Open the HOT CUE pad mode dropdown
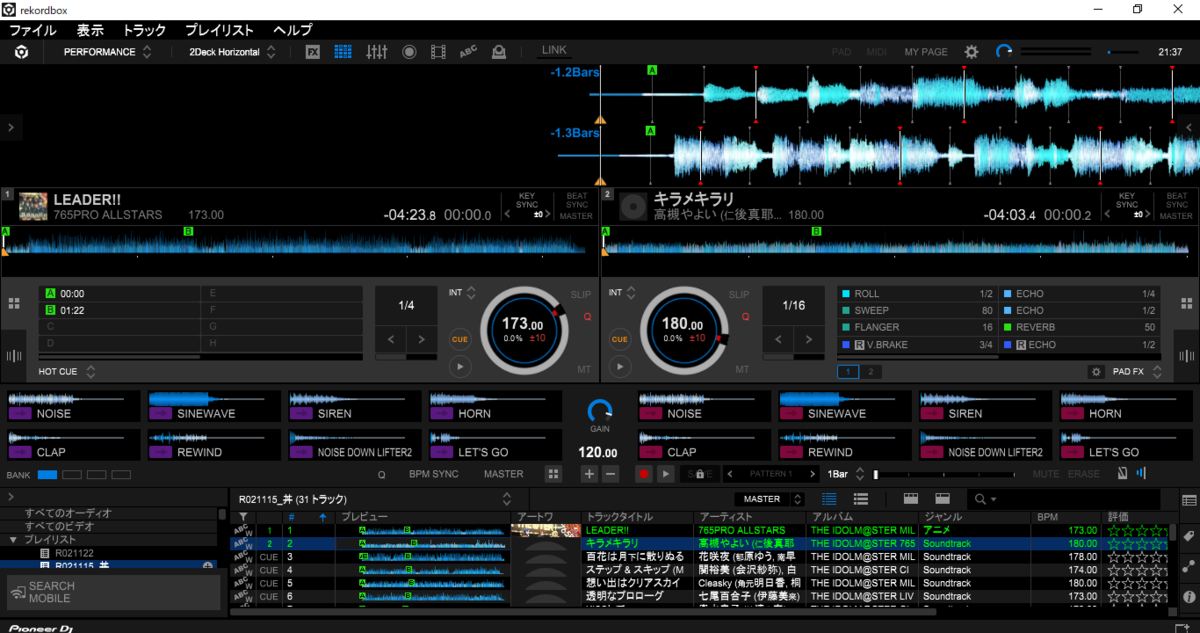This screenshot has height=633, width=1200. (67, 371)
